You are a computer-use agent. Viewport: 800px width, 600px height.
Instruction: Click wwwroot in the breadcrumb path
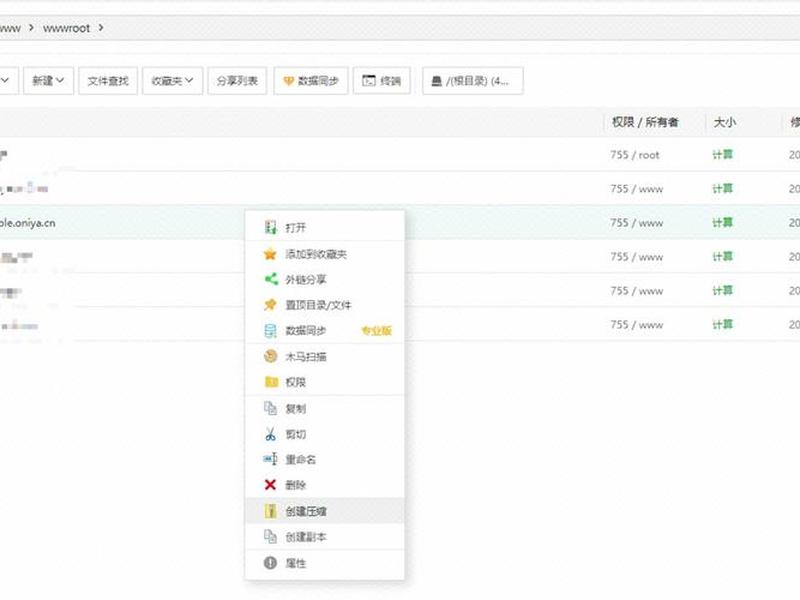(66, 28)
